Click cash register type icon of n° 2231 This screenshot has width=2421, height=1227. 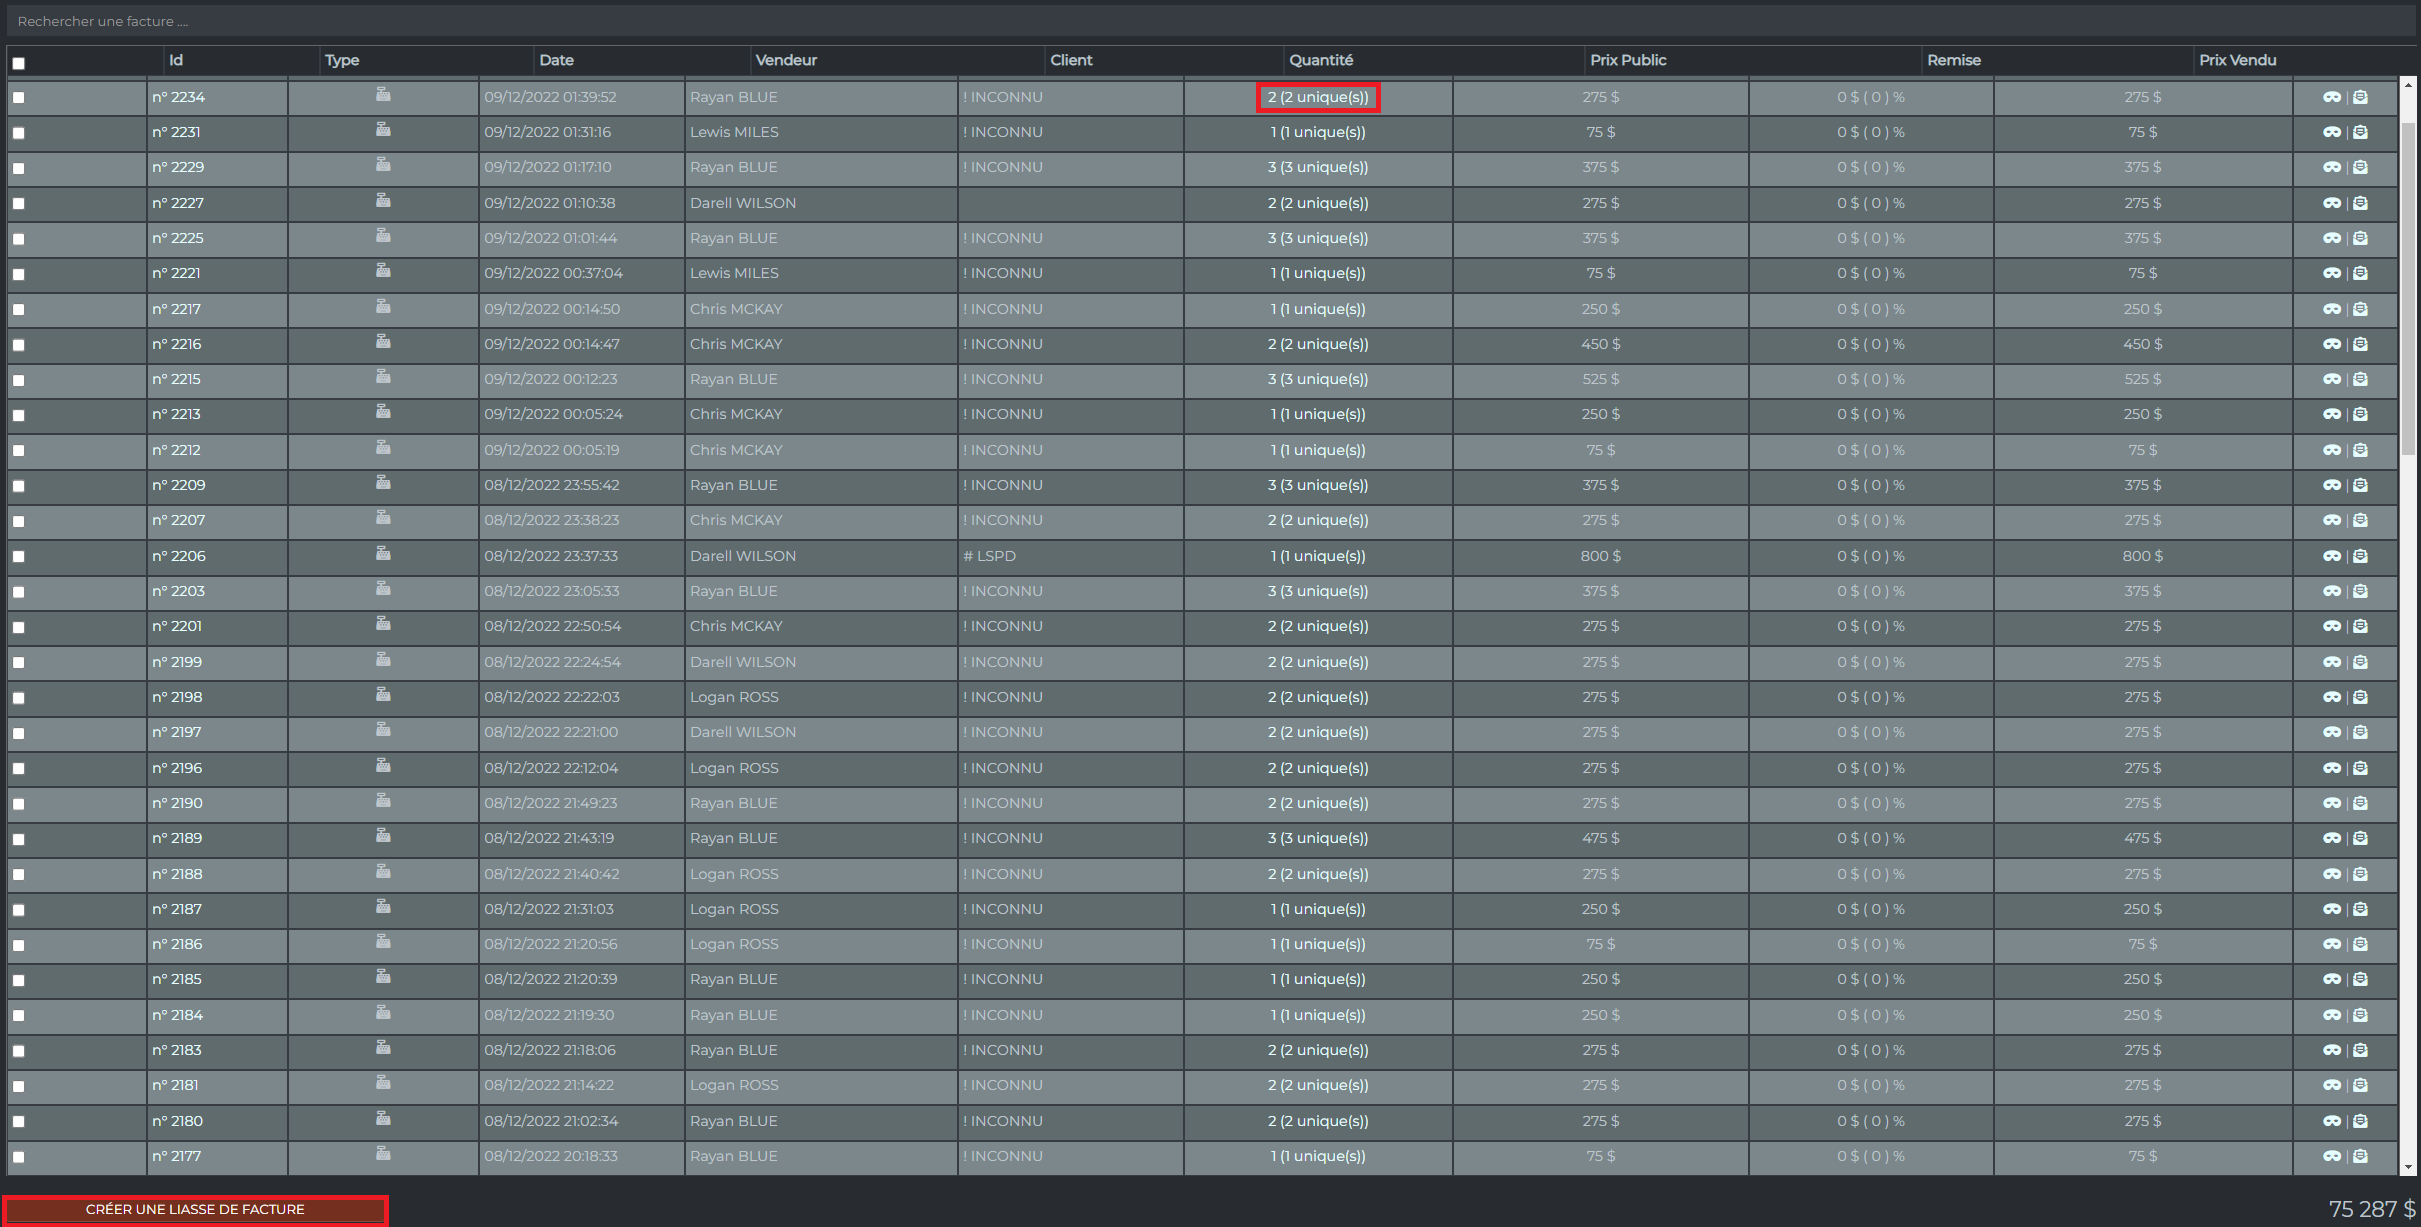(x=383, y=130)
